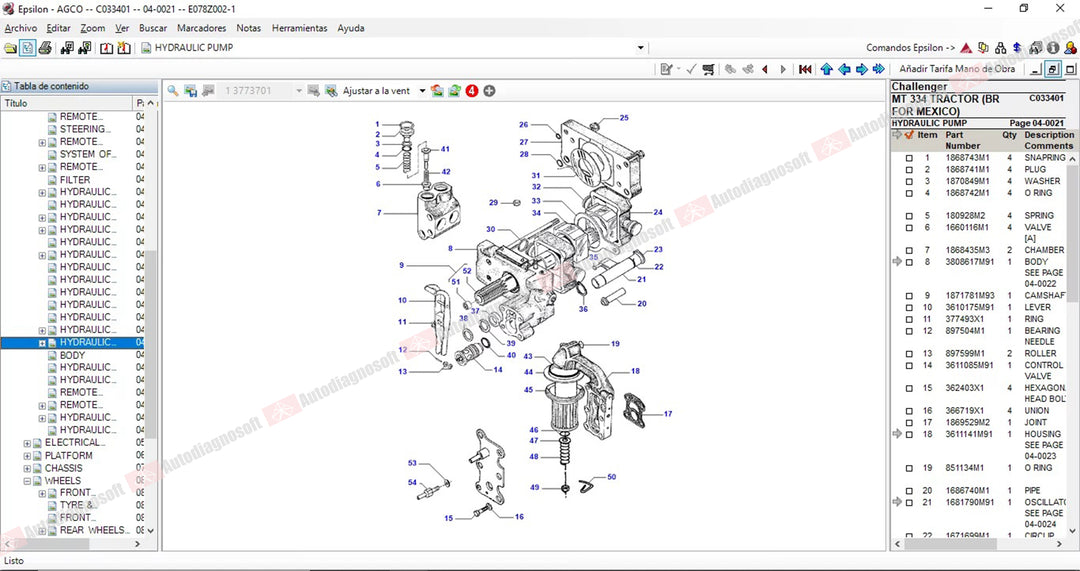Open the Zoom menu

92,28
